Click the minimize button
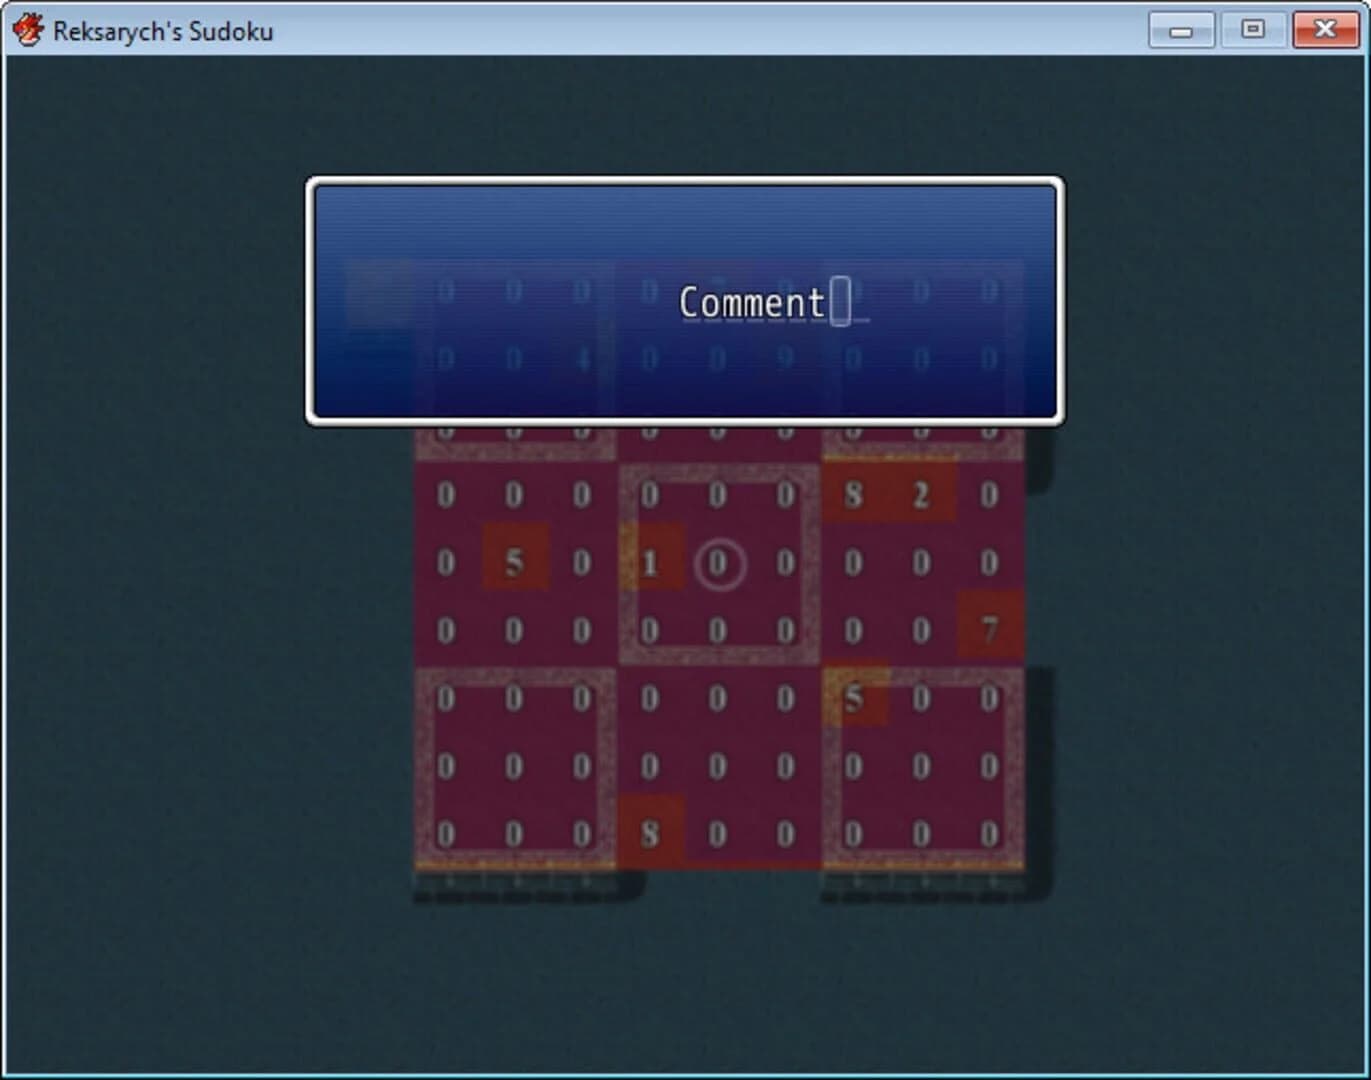1371x1080 pixels. point(1181,30)
